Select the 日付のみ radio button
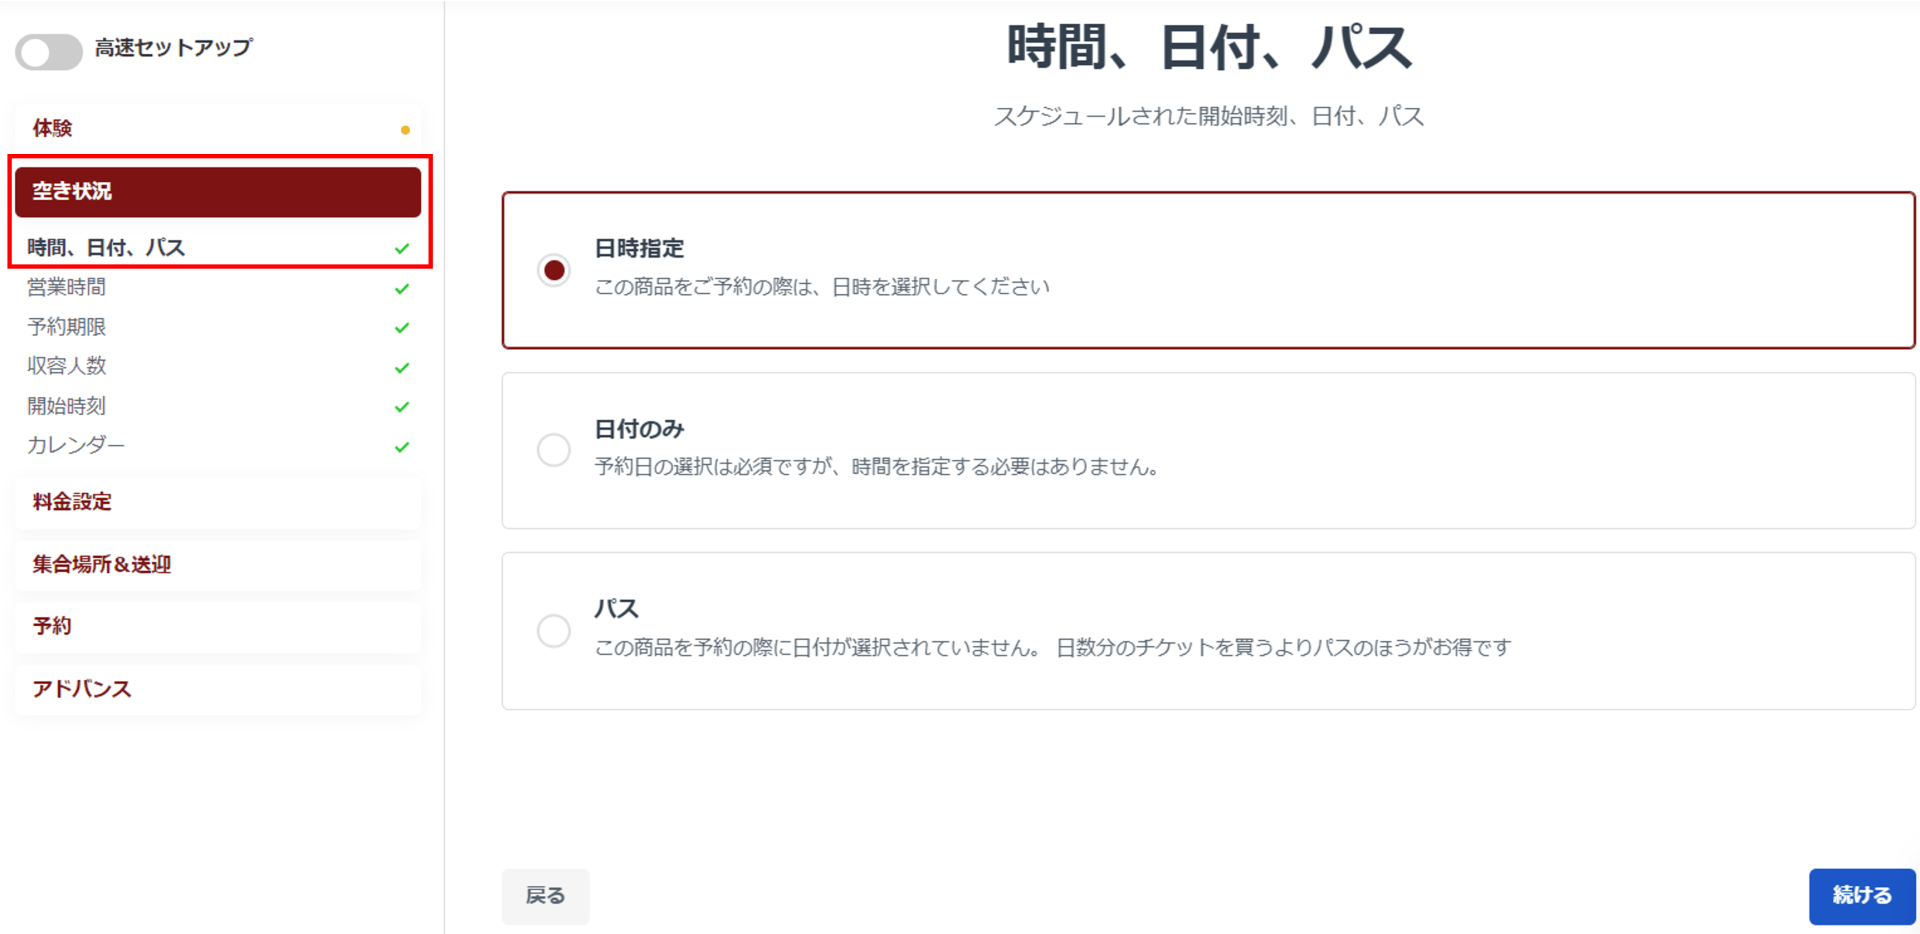The width and height of the screenshot is (1920, 934). (x=554, y=450)
